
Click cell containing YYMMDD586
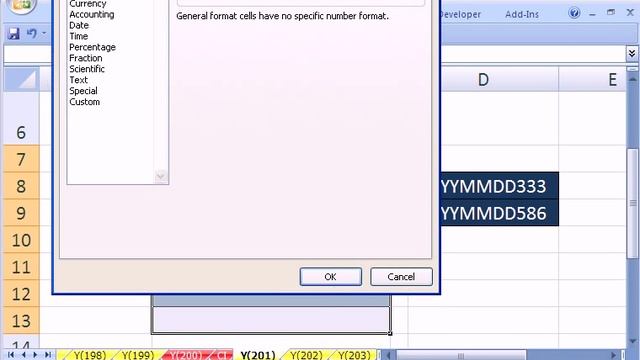click(x=500, y=213)
